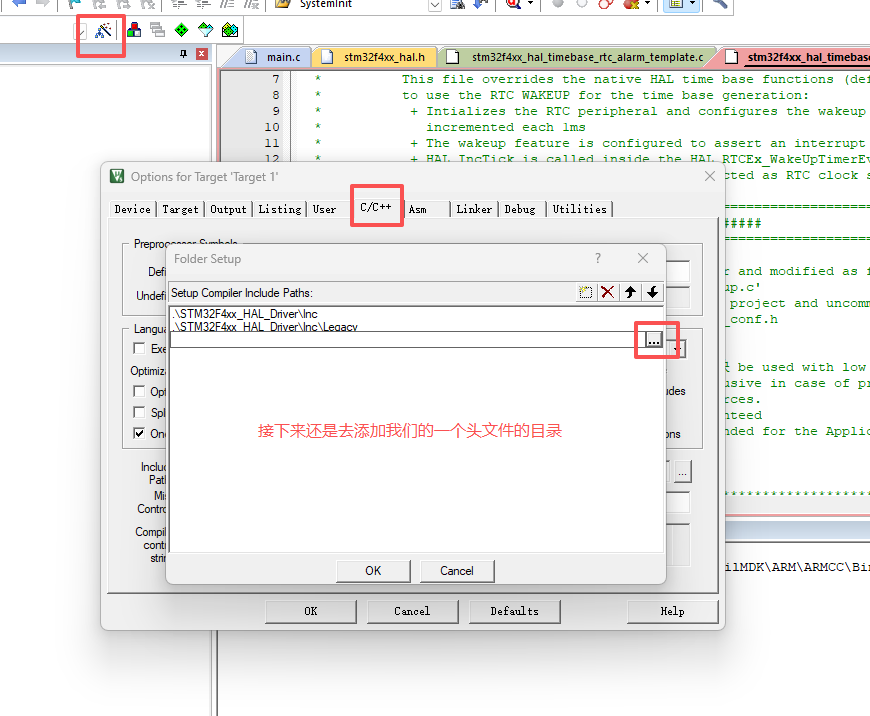The height and width of the screenshot is (716, 870).
Task: Open the main.c editor tab
Action: (x=283, y=57)
